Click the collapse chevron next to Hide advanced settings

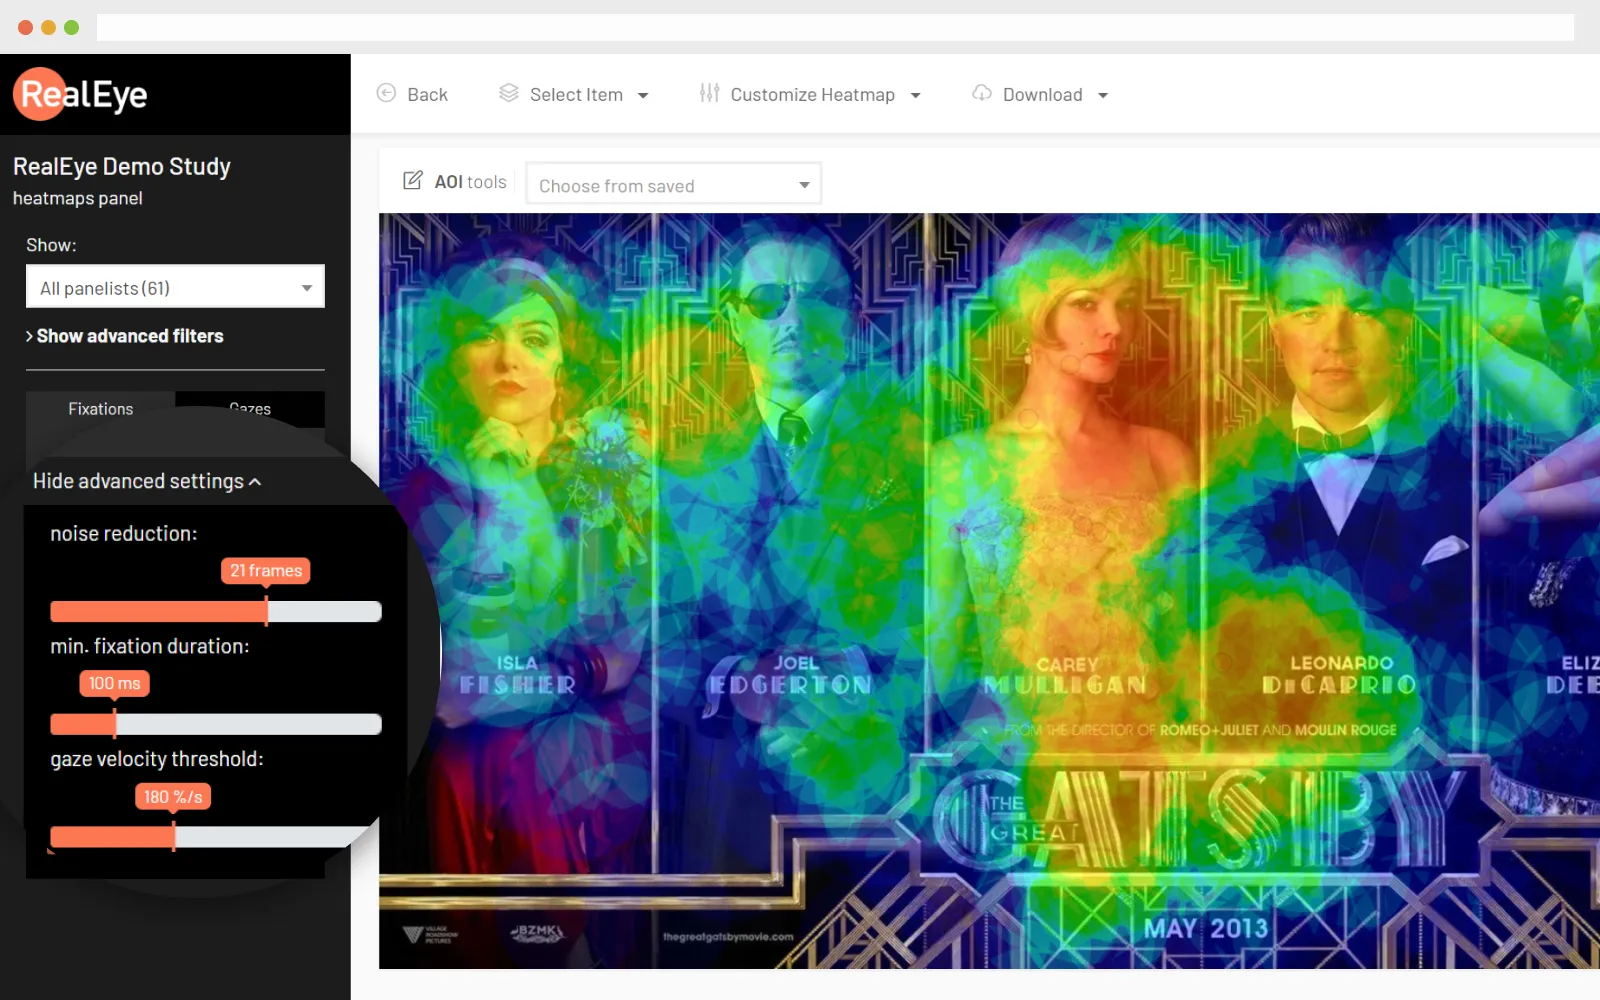tap(257, 481)
